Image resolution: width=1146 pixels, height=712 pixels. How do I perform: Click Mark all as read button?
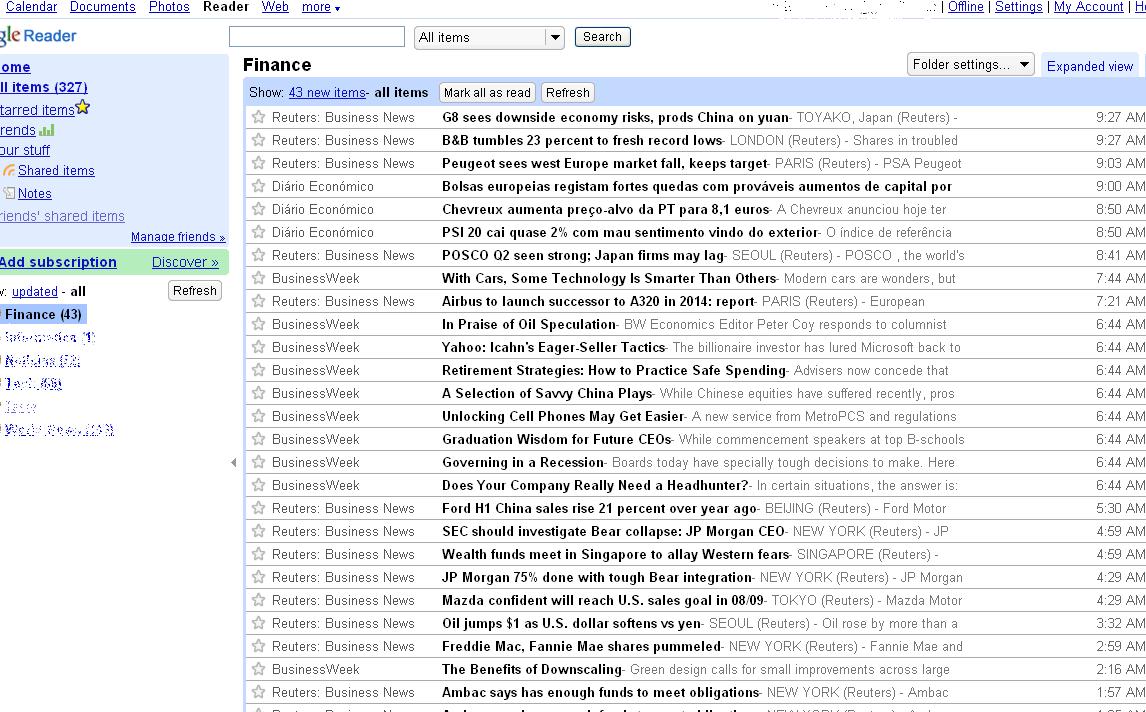pos(487,93)
